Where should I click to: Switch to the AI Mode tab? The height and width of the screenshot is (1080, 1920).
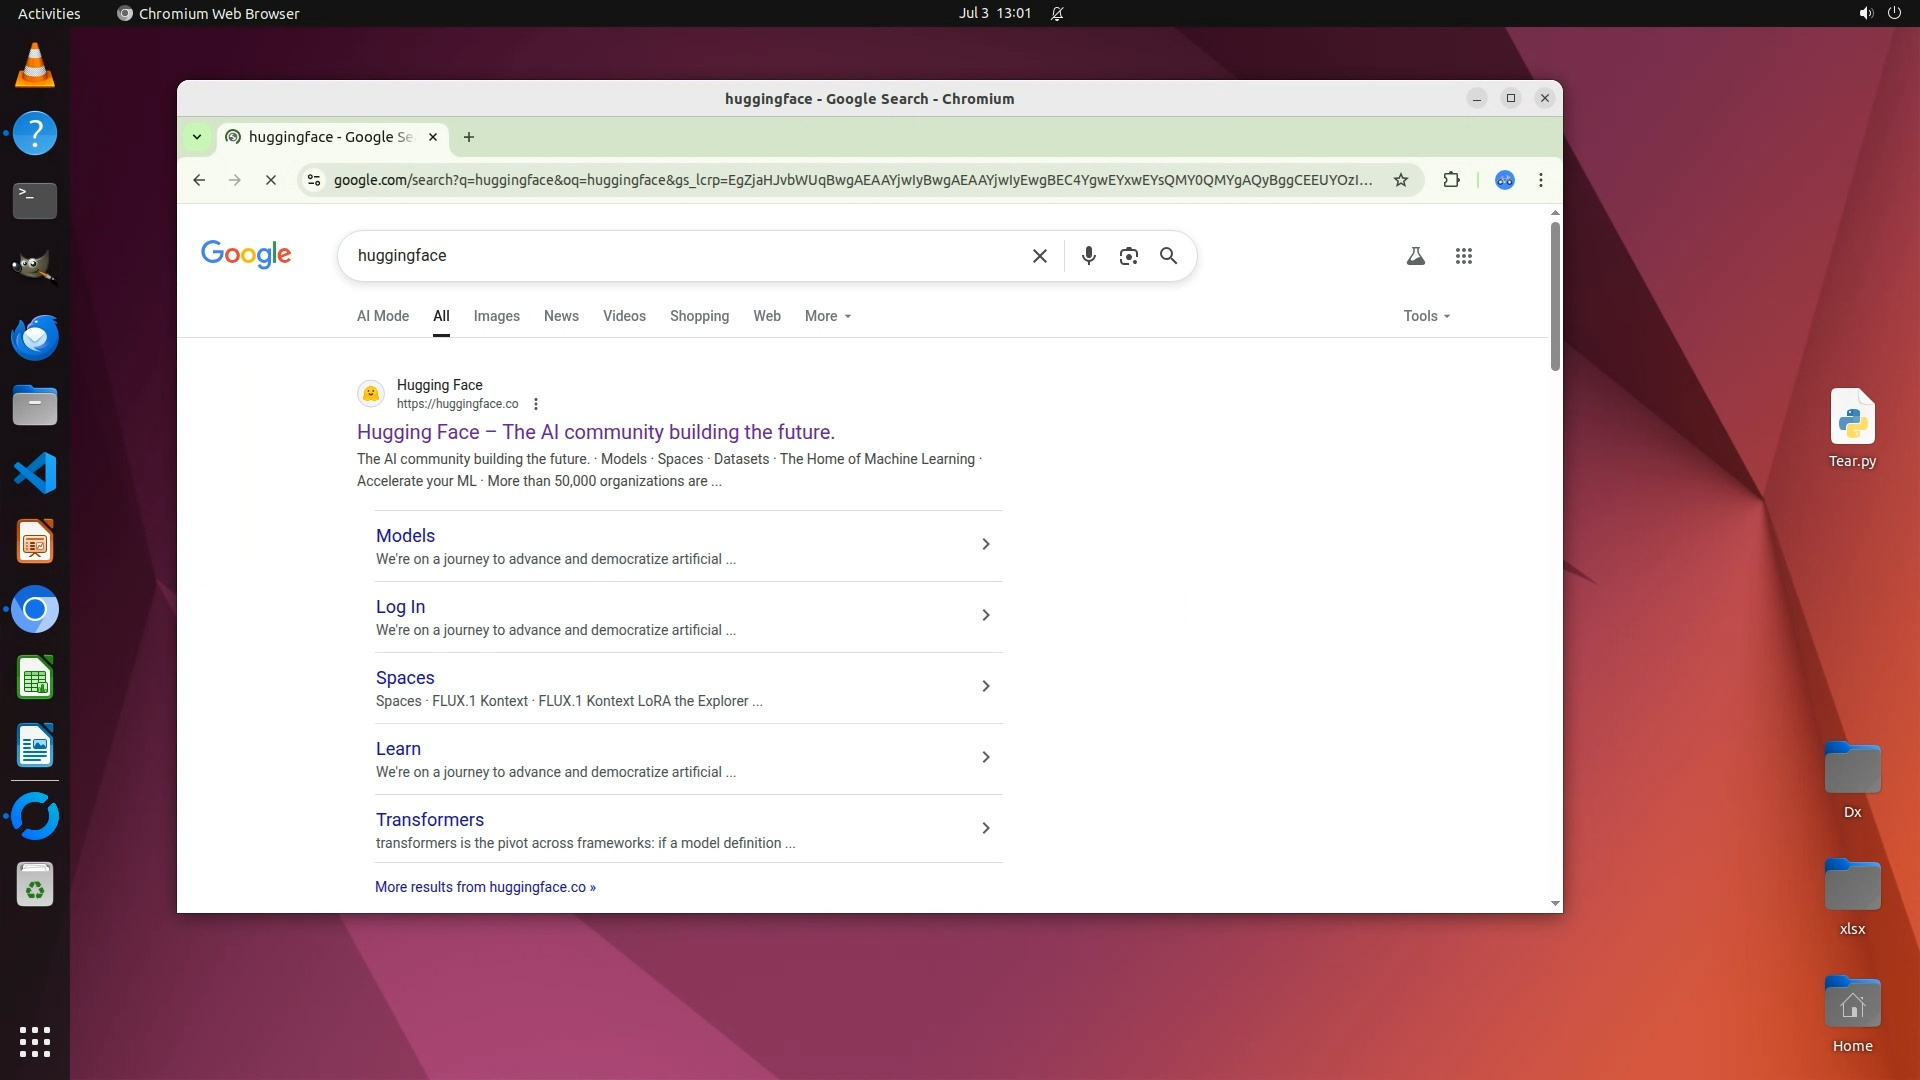click(382, 316)
